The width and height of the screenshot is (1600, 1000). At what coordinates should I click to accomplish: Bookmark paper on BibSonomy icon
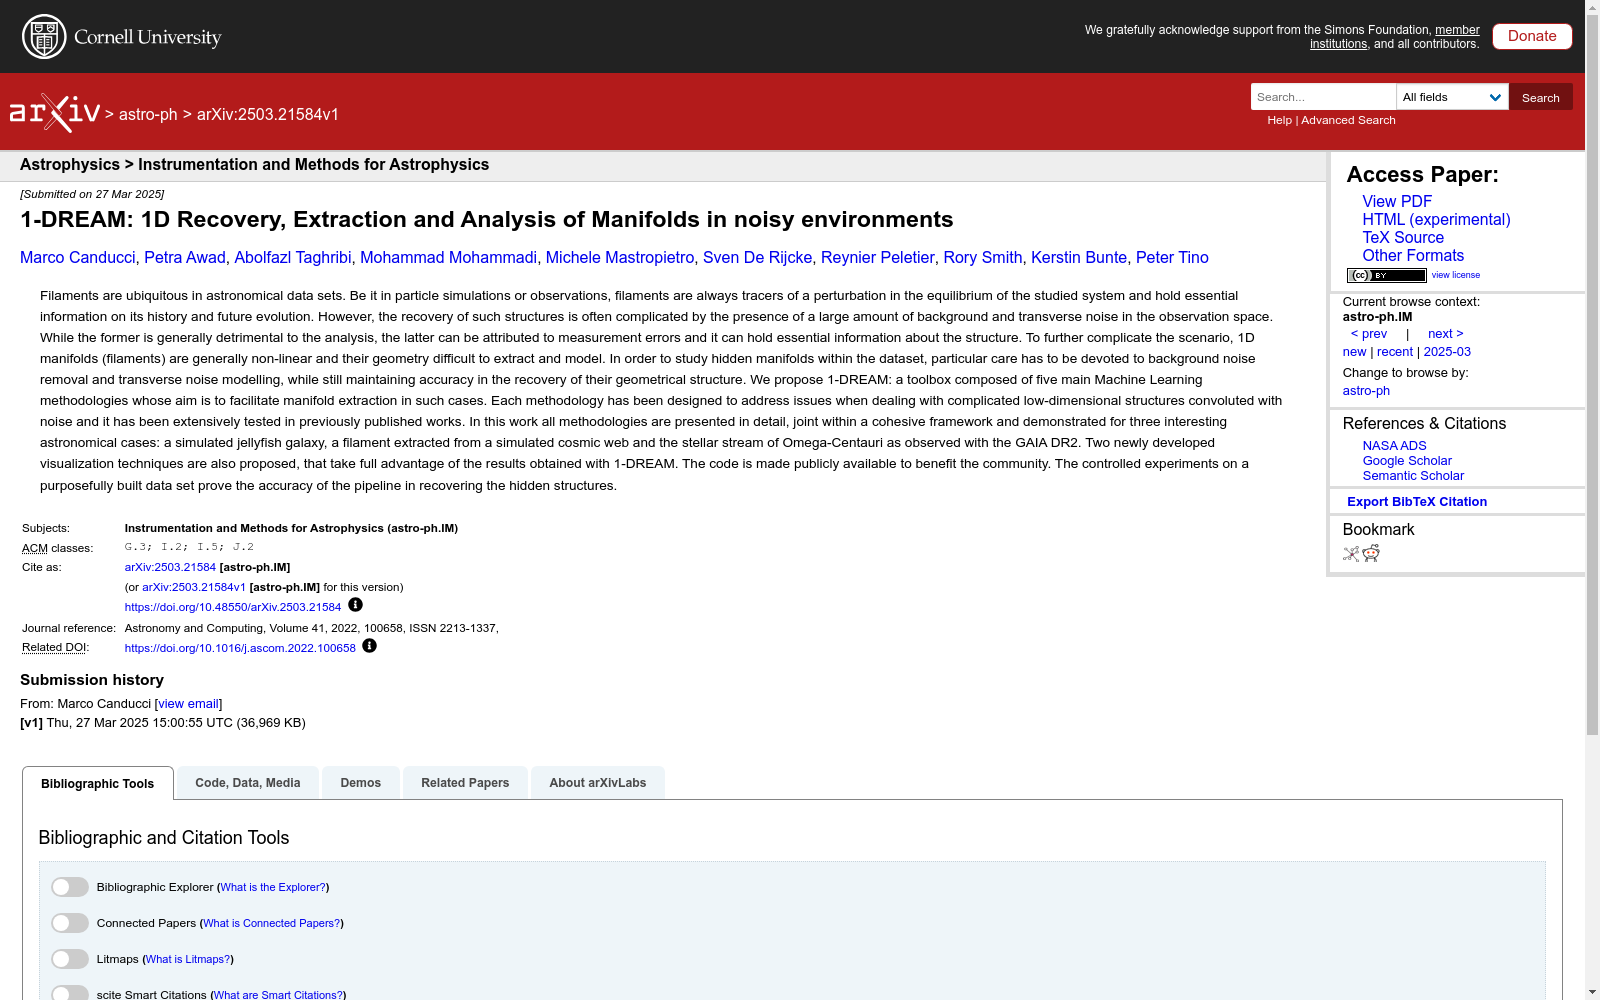coord(1351,554)
